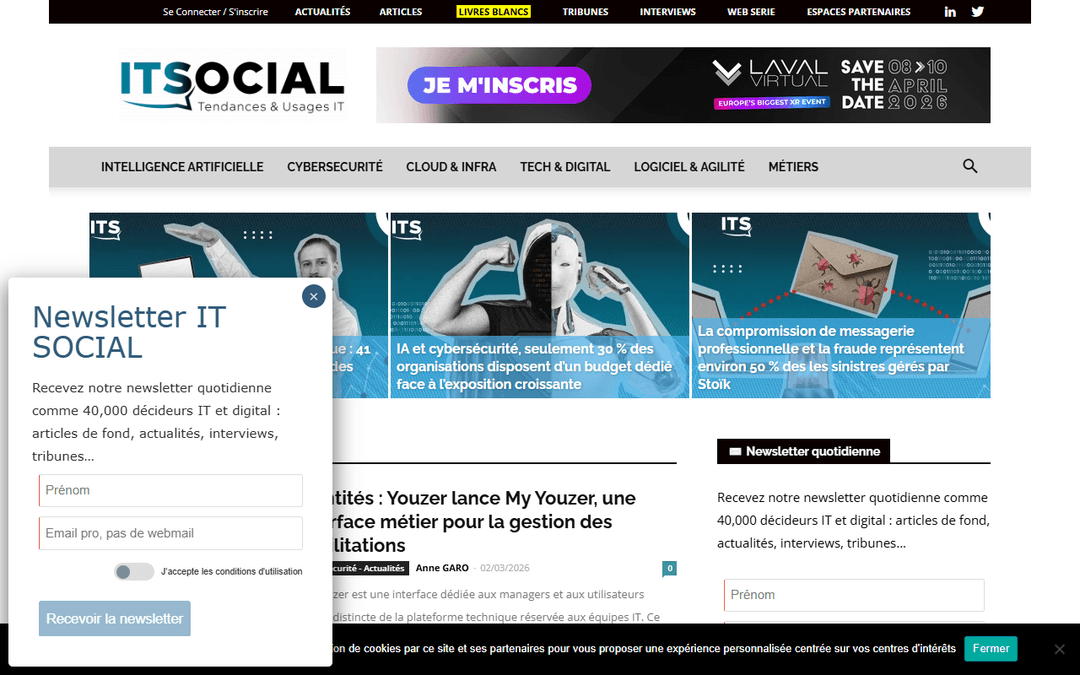Click article date 02/03/2026
The width and height of the screenshot is (1080, 675).
[505, 568]
